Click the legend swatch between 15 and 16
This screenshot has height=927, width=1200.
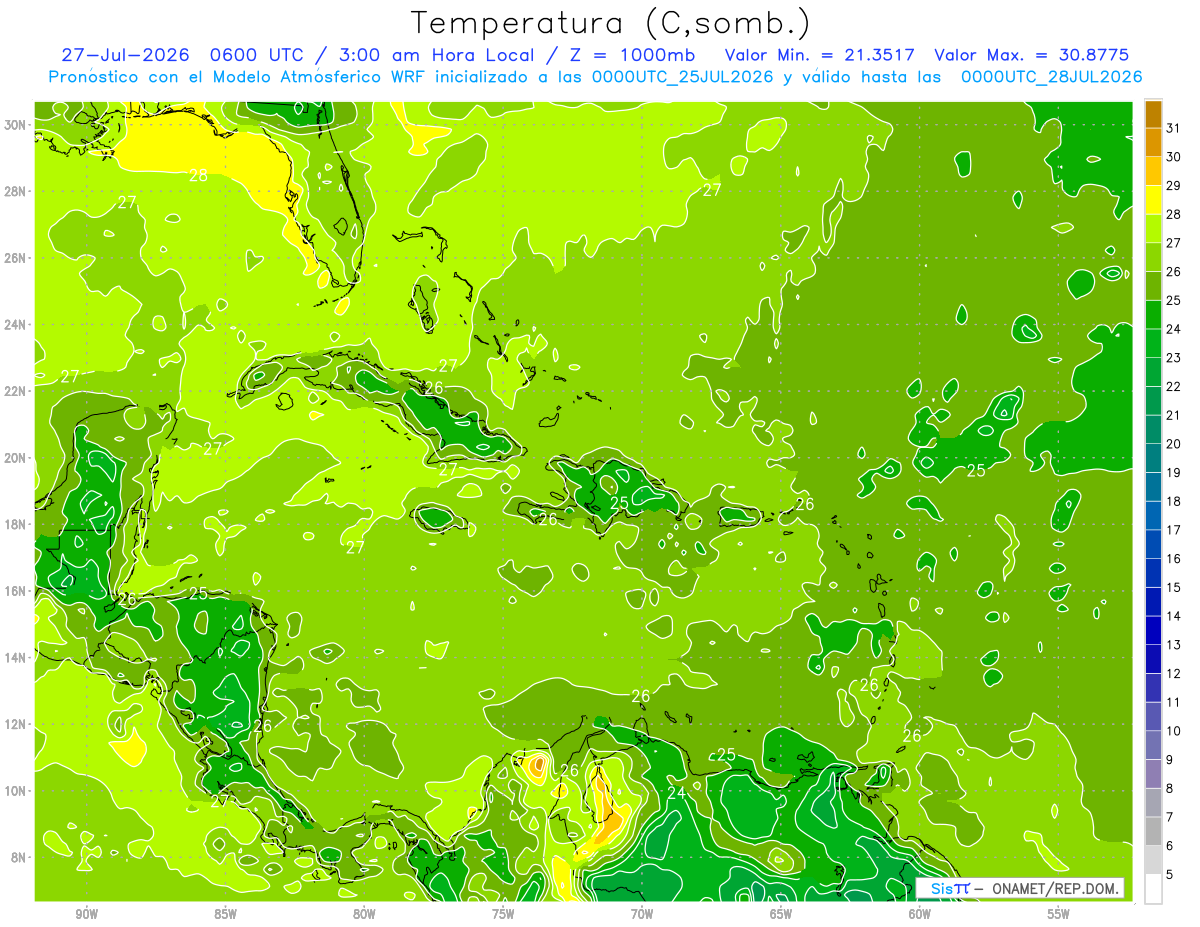[1153, 573]
